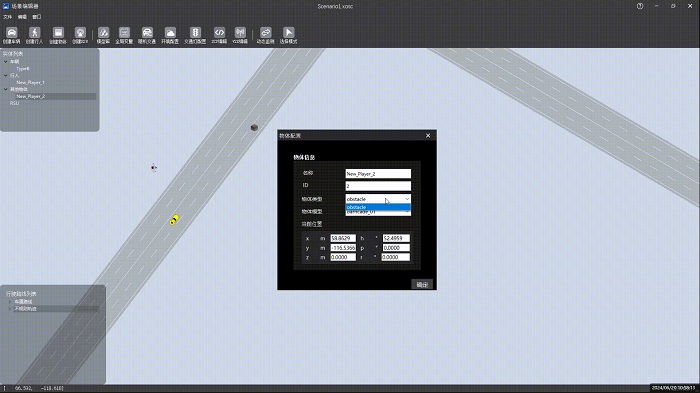This screenshot has width=700, height=393.
Task: Select the create vehicle car icon
Action: [12, 33]
